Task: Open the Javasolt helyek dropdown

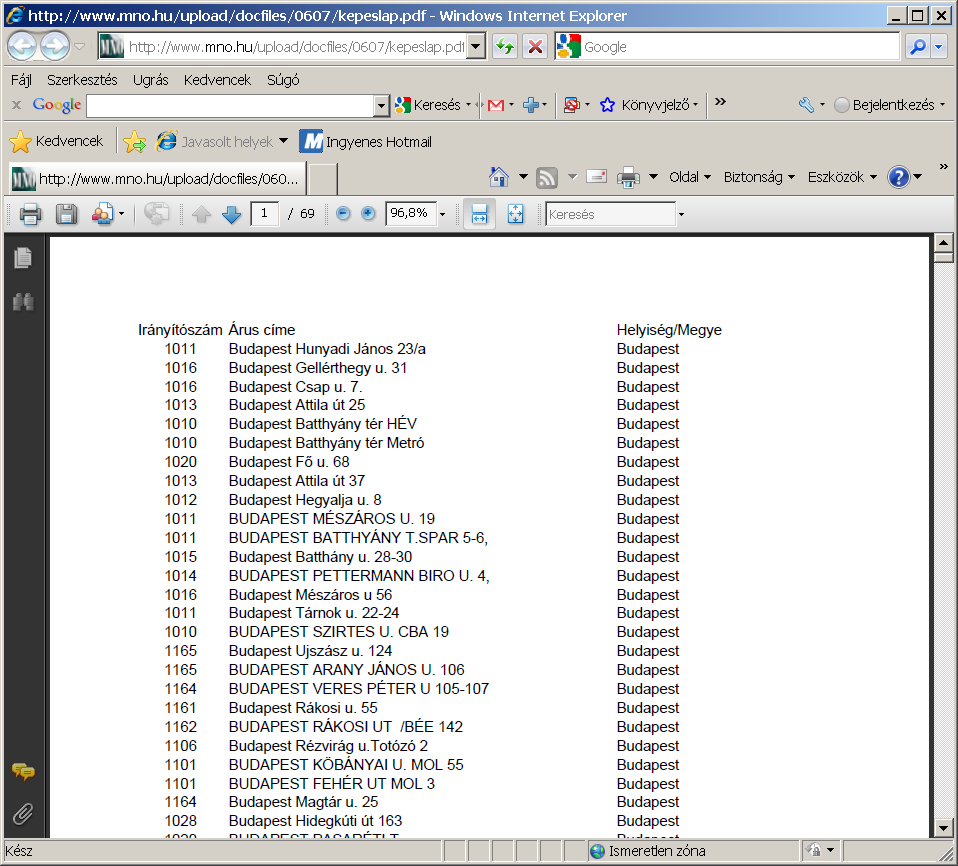Action: [283, 141]
